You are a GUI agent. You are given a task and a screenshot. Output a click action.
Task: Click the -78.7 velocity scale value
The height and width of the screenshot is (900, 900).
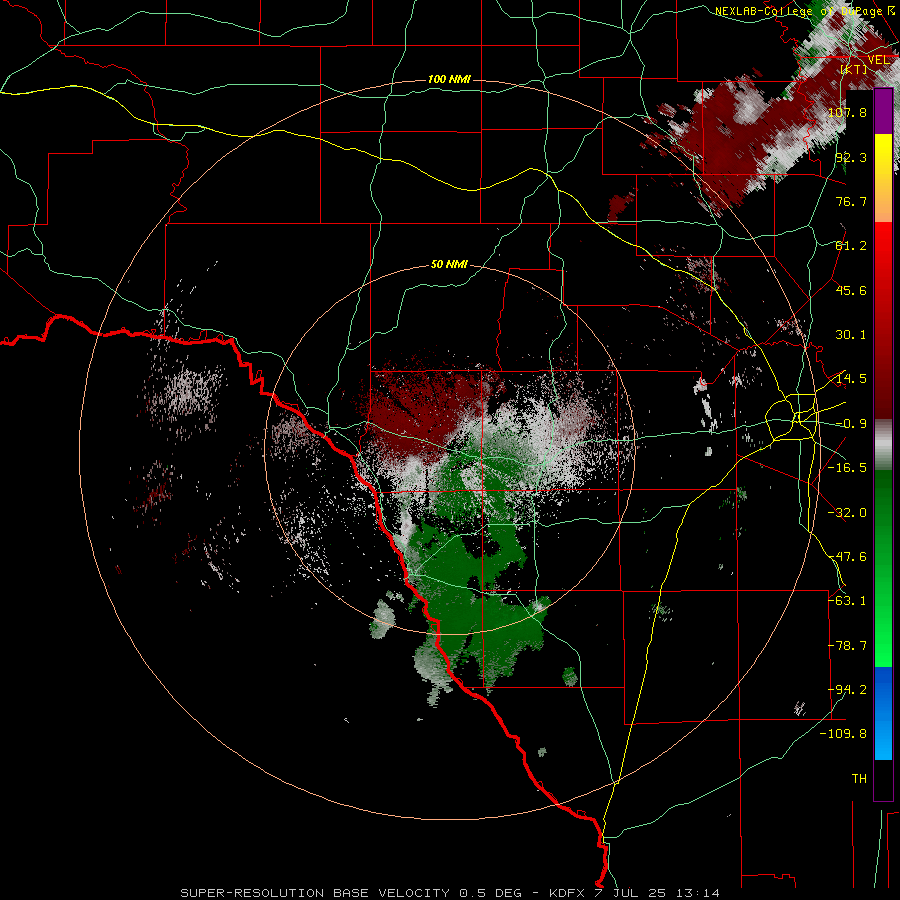click(x=847, y=646)
